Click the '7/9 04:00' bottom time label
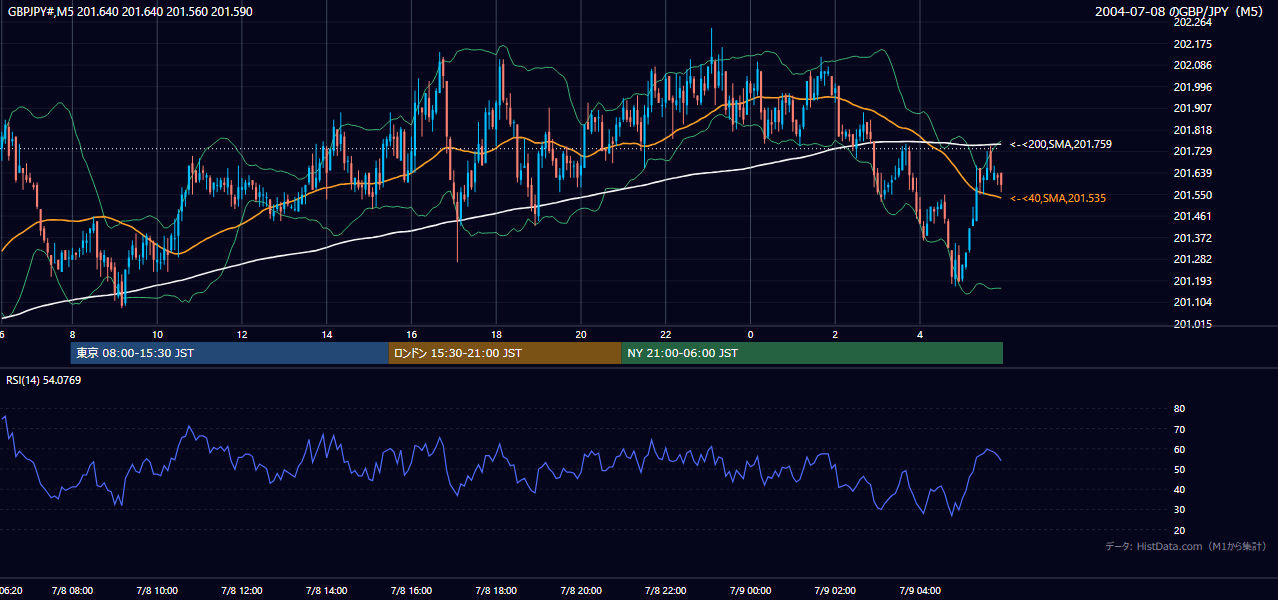The width and height of the screenshot is (1278, 600). 920,591
